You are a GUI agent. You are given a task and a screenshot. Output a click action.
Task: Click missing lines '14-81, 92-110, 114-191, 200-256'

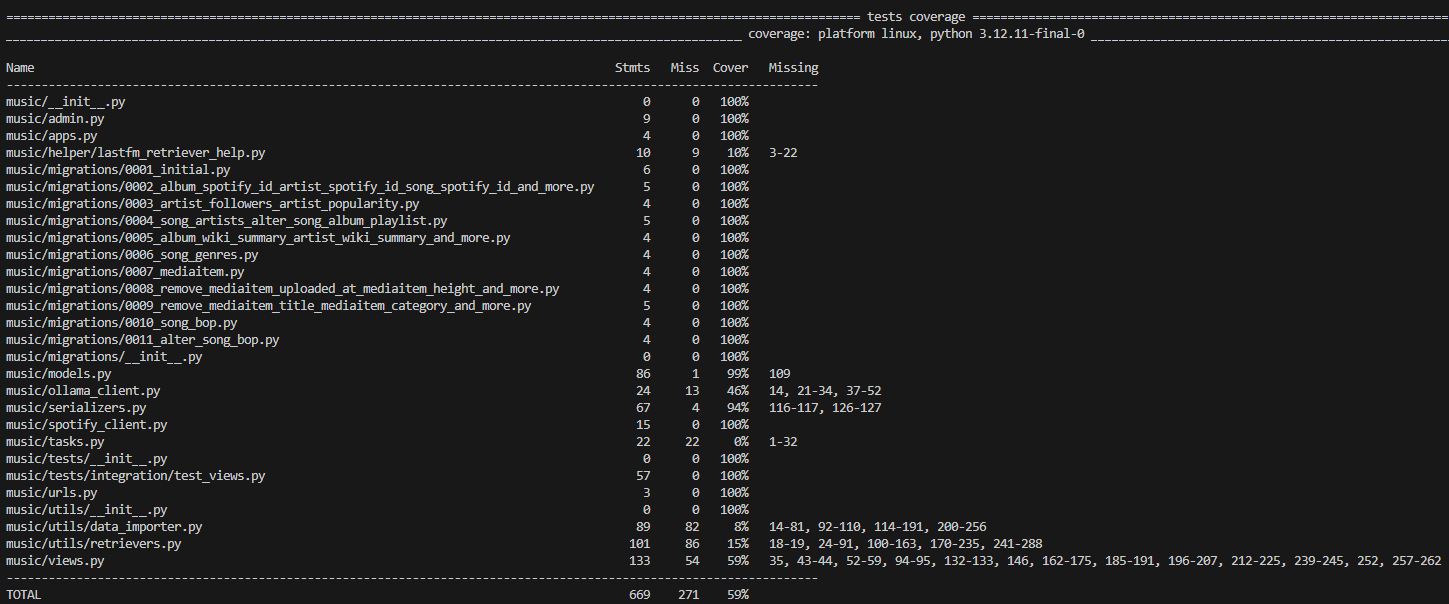point(877,527)
